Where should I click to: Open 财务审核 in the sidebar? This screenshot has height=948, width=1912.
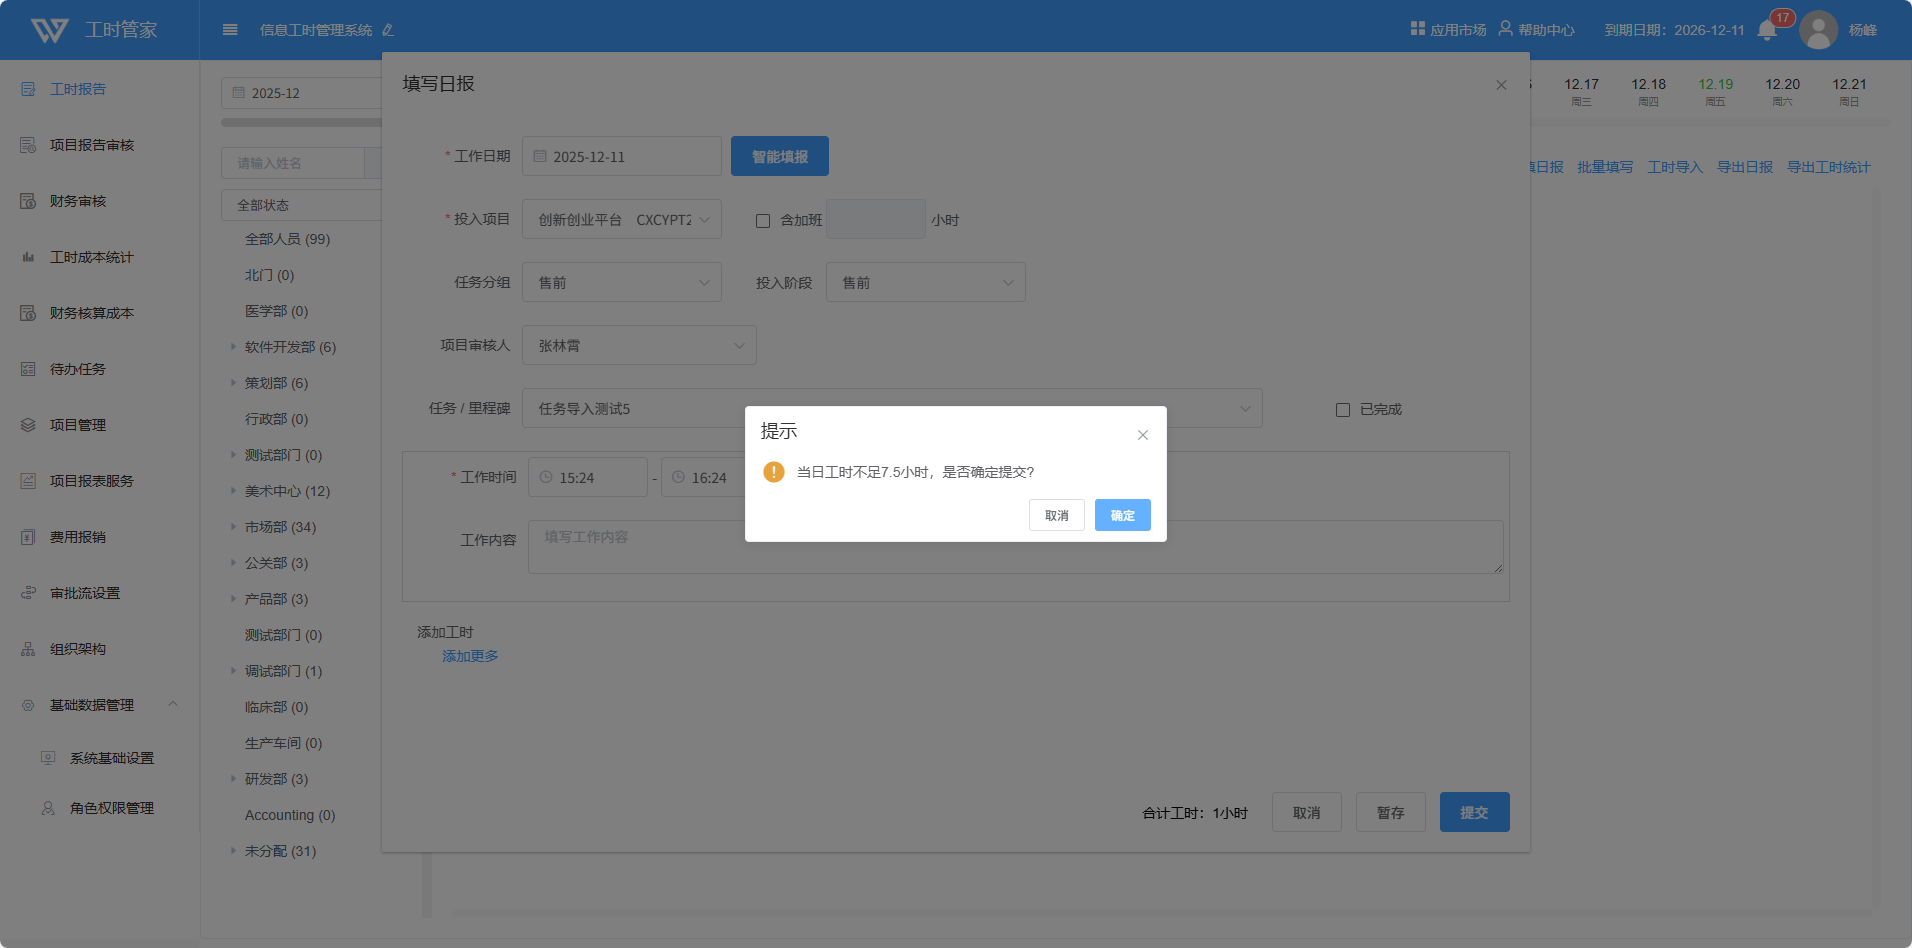(x=78, y=201)
